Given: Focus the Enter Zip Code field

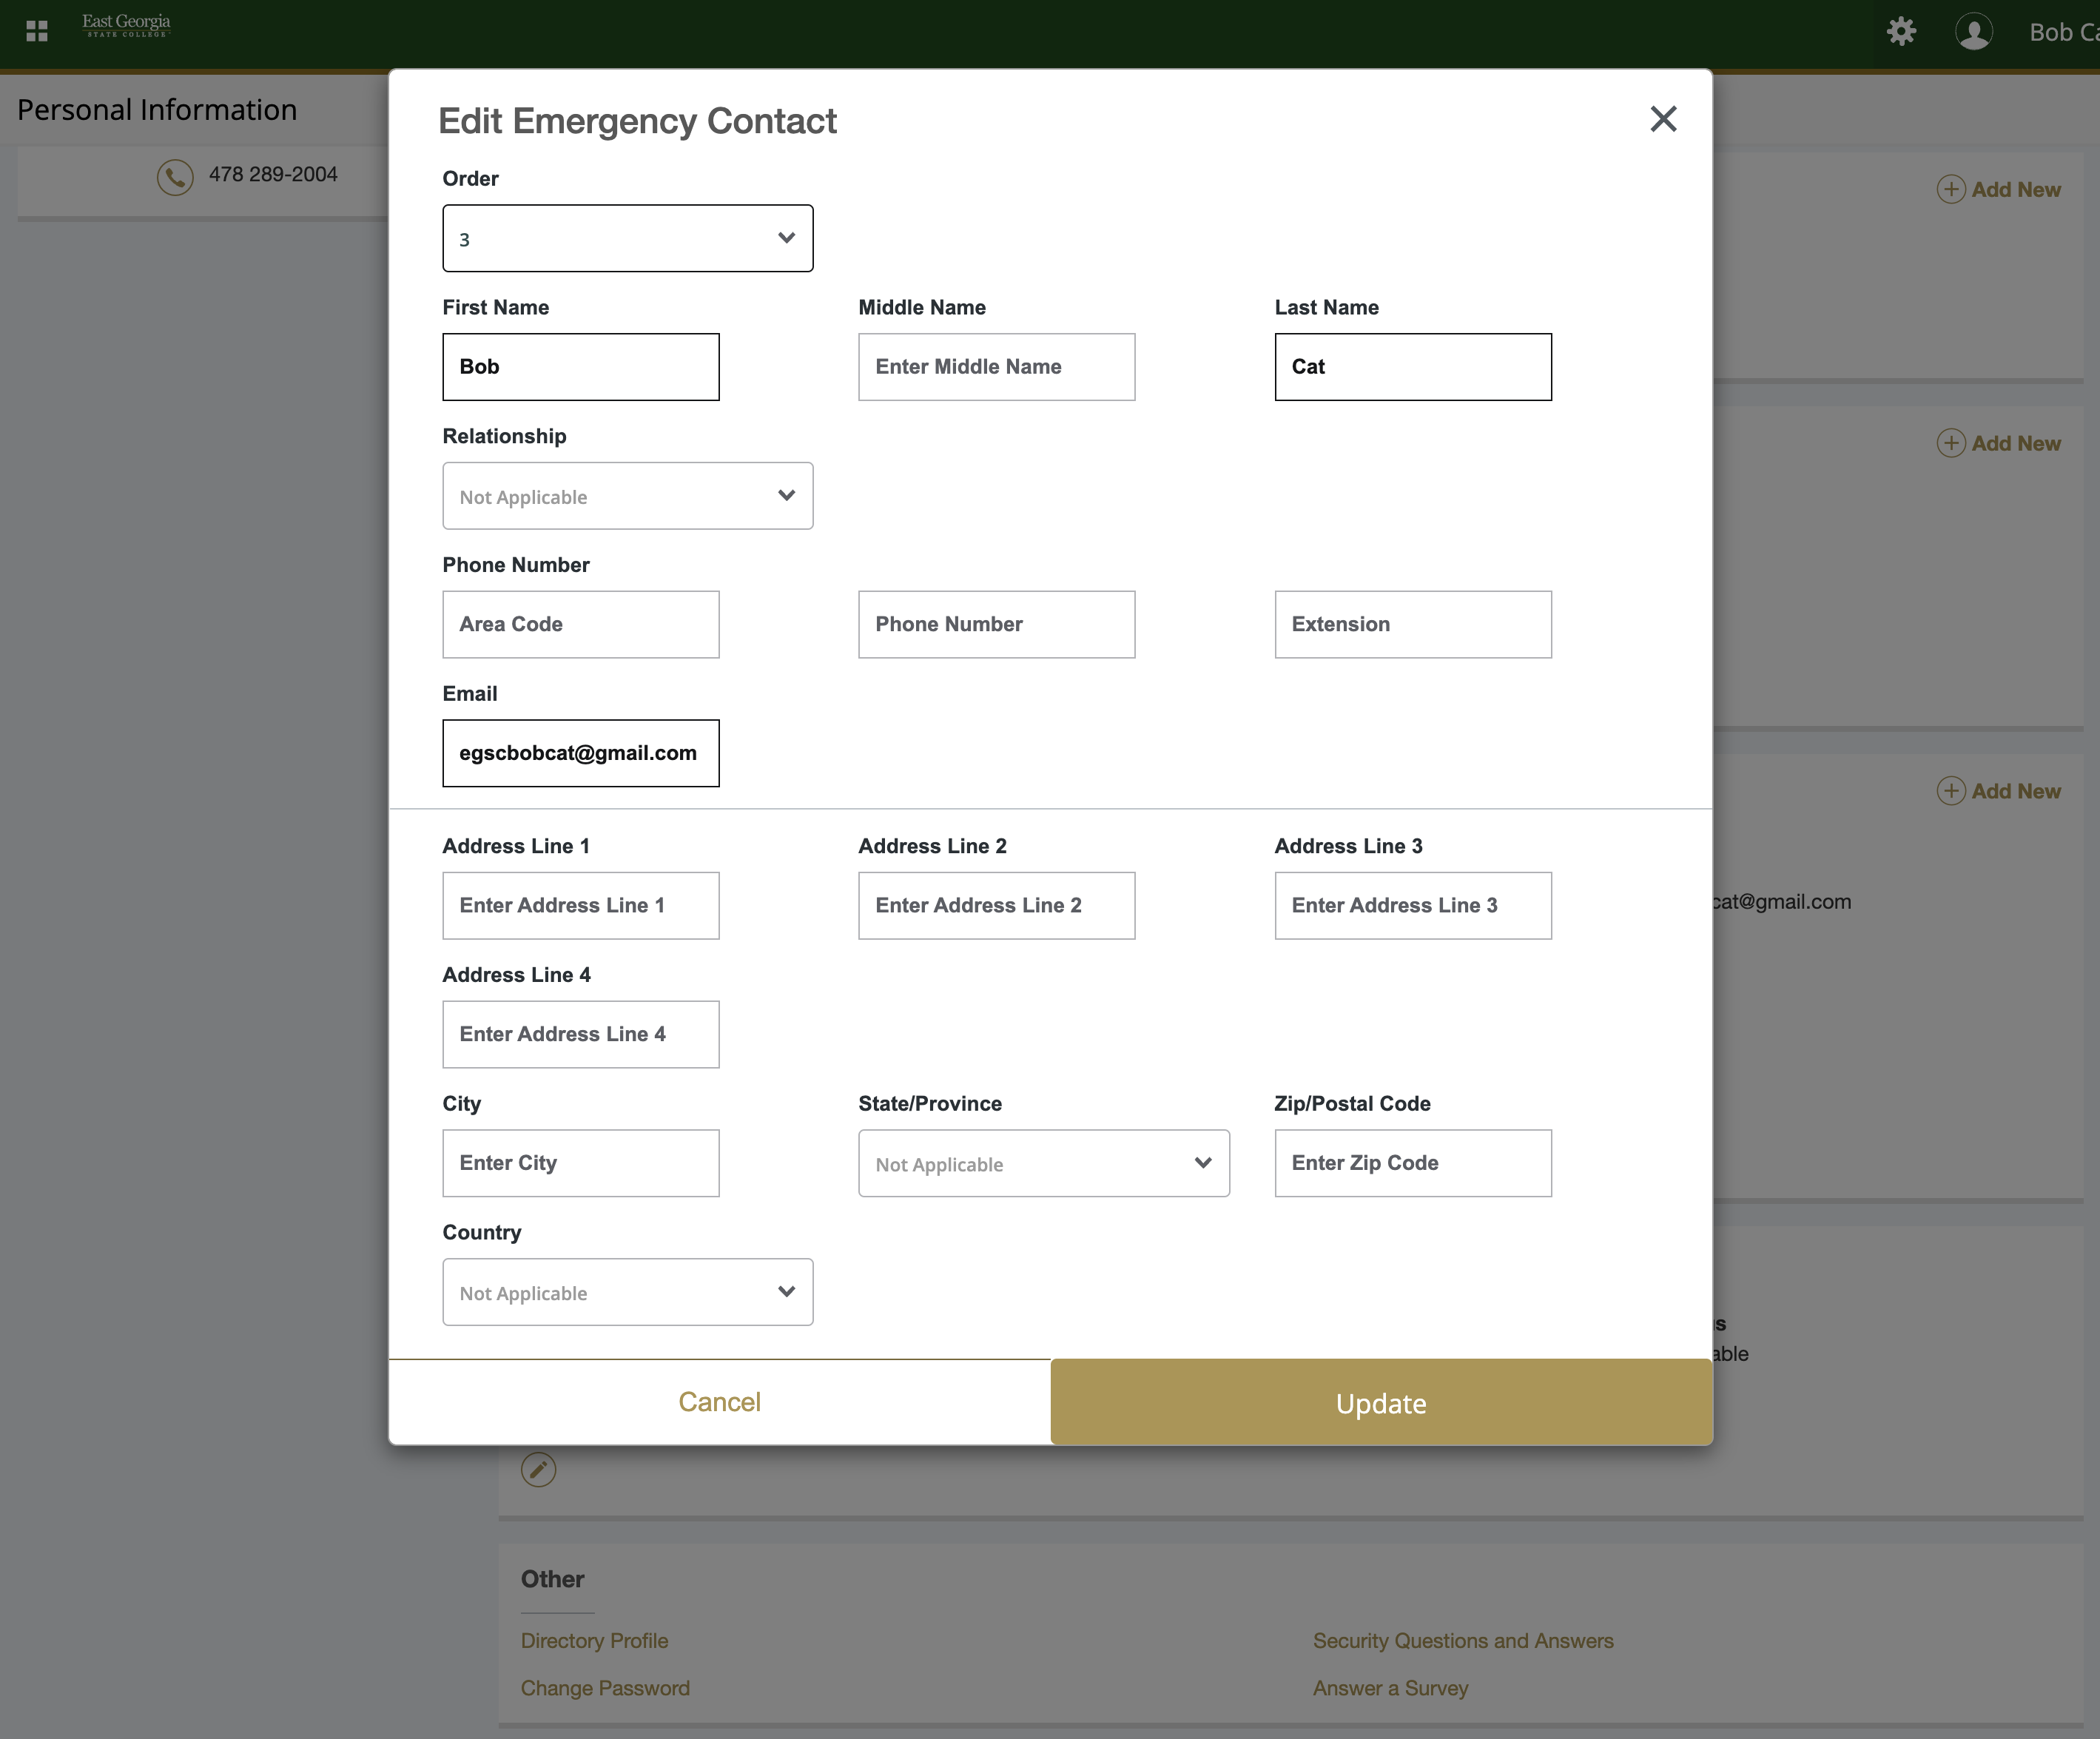Looking at the screenshot, I should point(1412,1163).
